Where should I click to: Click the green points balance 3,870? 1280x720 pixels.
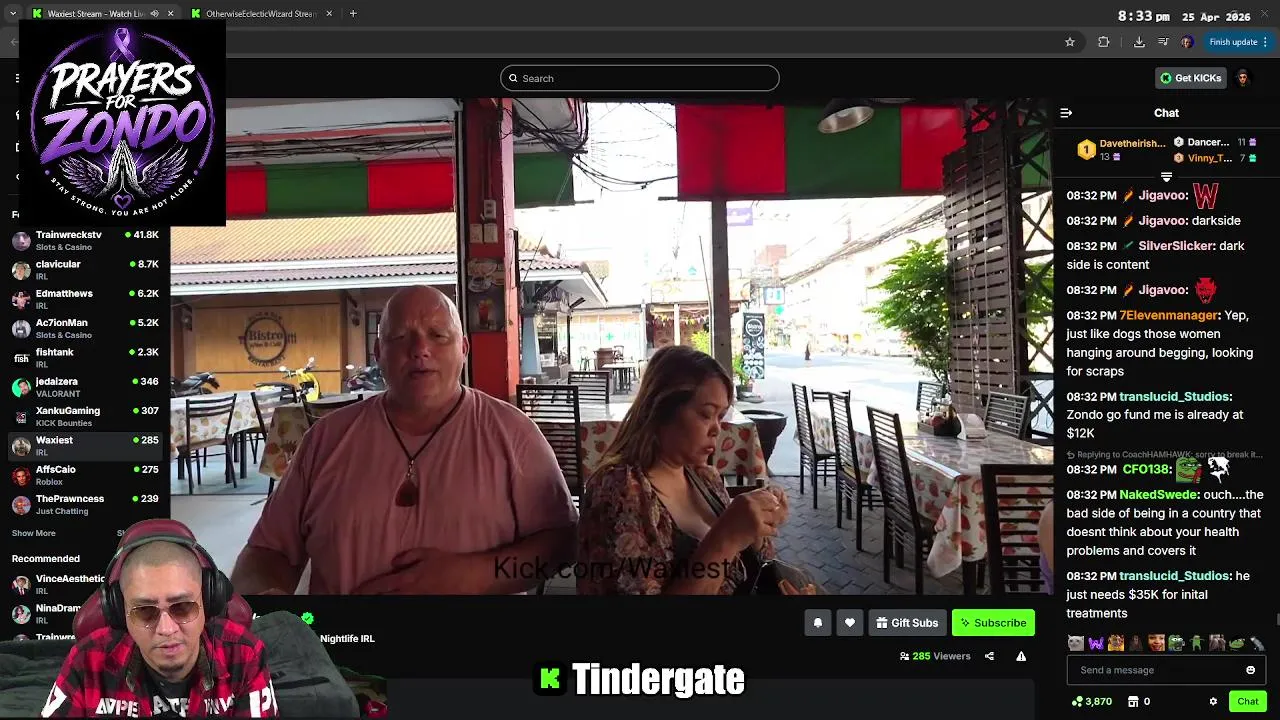tap(1092, 701)
